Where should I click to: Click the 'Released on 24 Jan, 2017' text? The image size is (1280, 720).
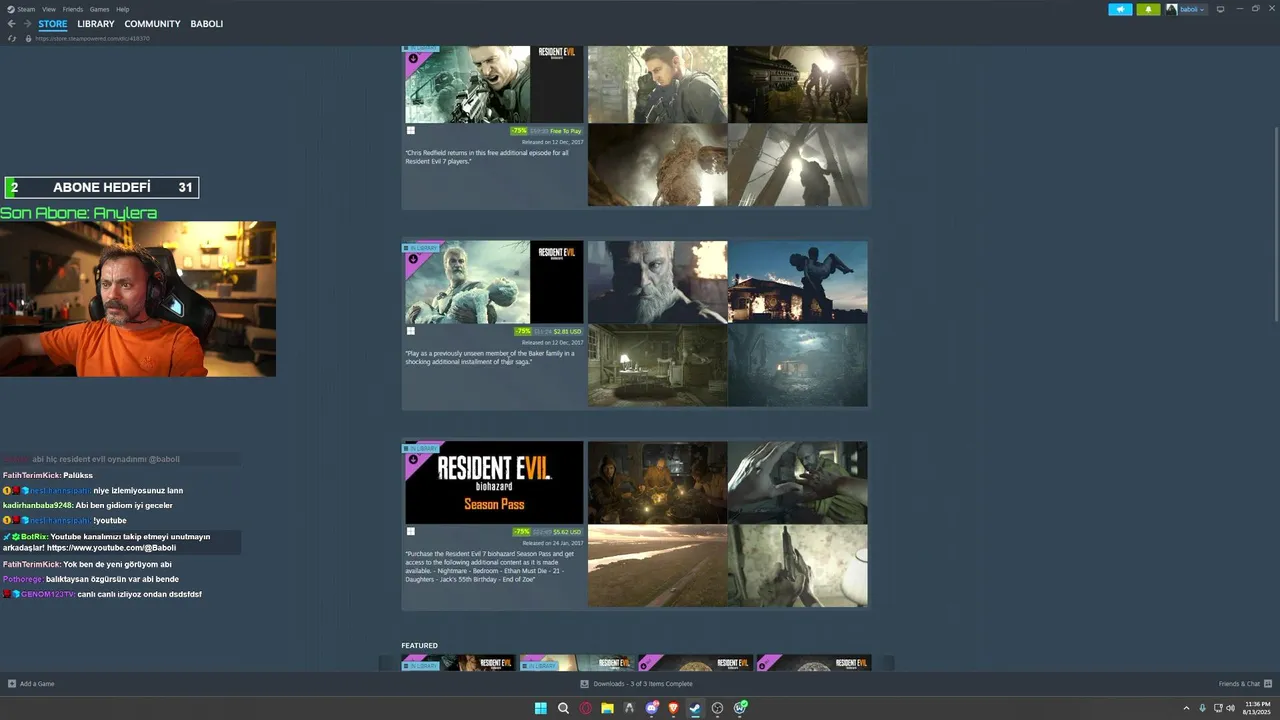click(x=552, y=543)
